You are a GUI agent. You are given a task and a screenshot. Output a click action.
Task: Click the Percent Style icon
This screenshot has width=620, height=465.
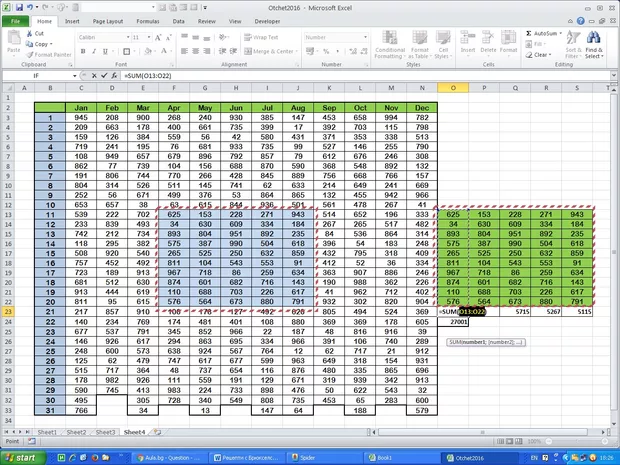326,51
